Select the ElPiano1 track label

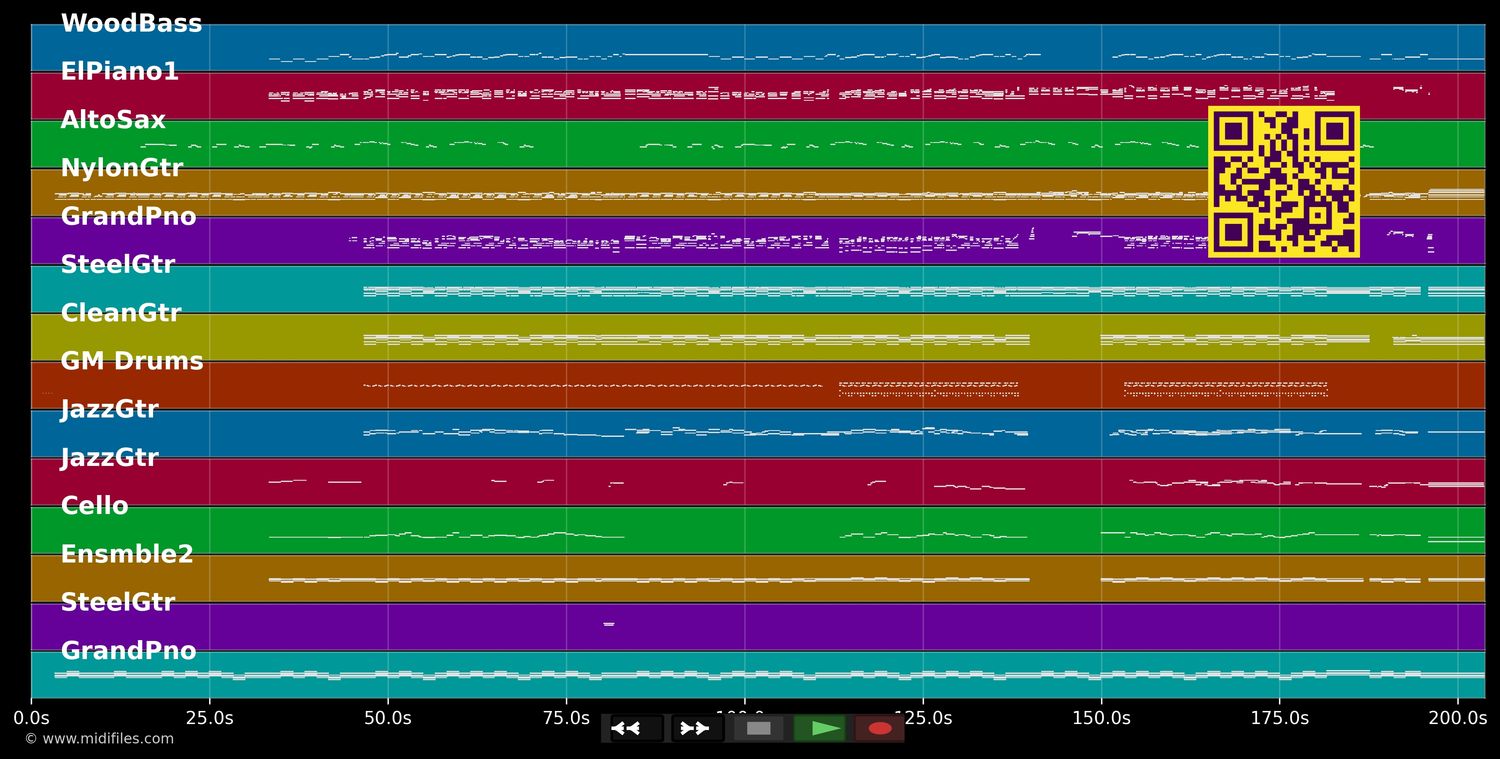(x=119, y=72)
